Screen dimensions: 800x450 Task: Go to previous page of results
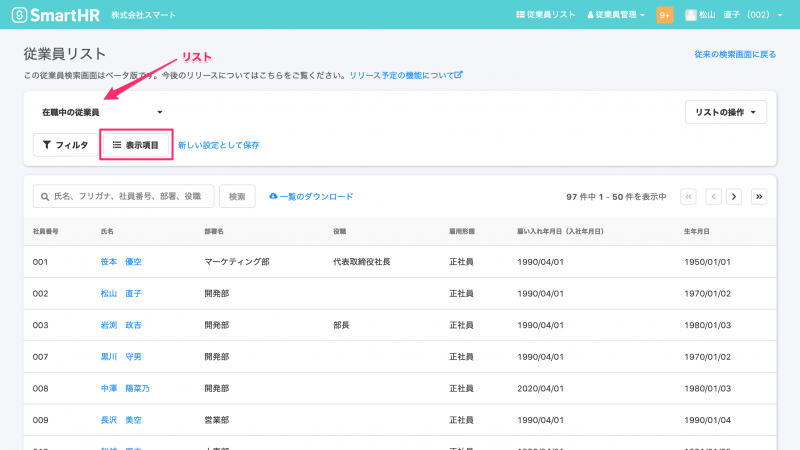pos(713,196)
